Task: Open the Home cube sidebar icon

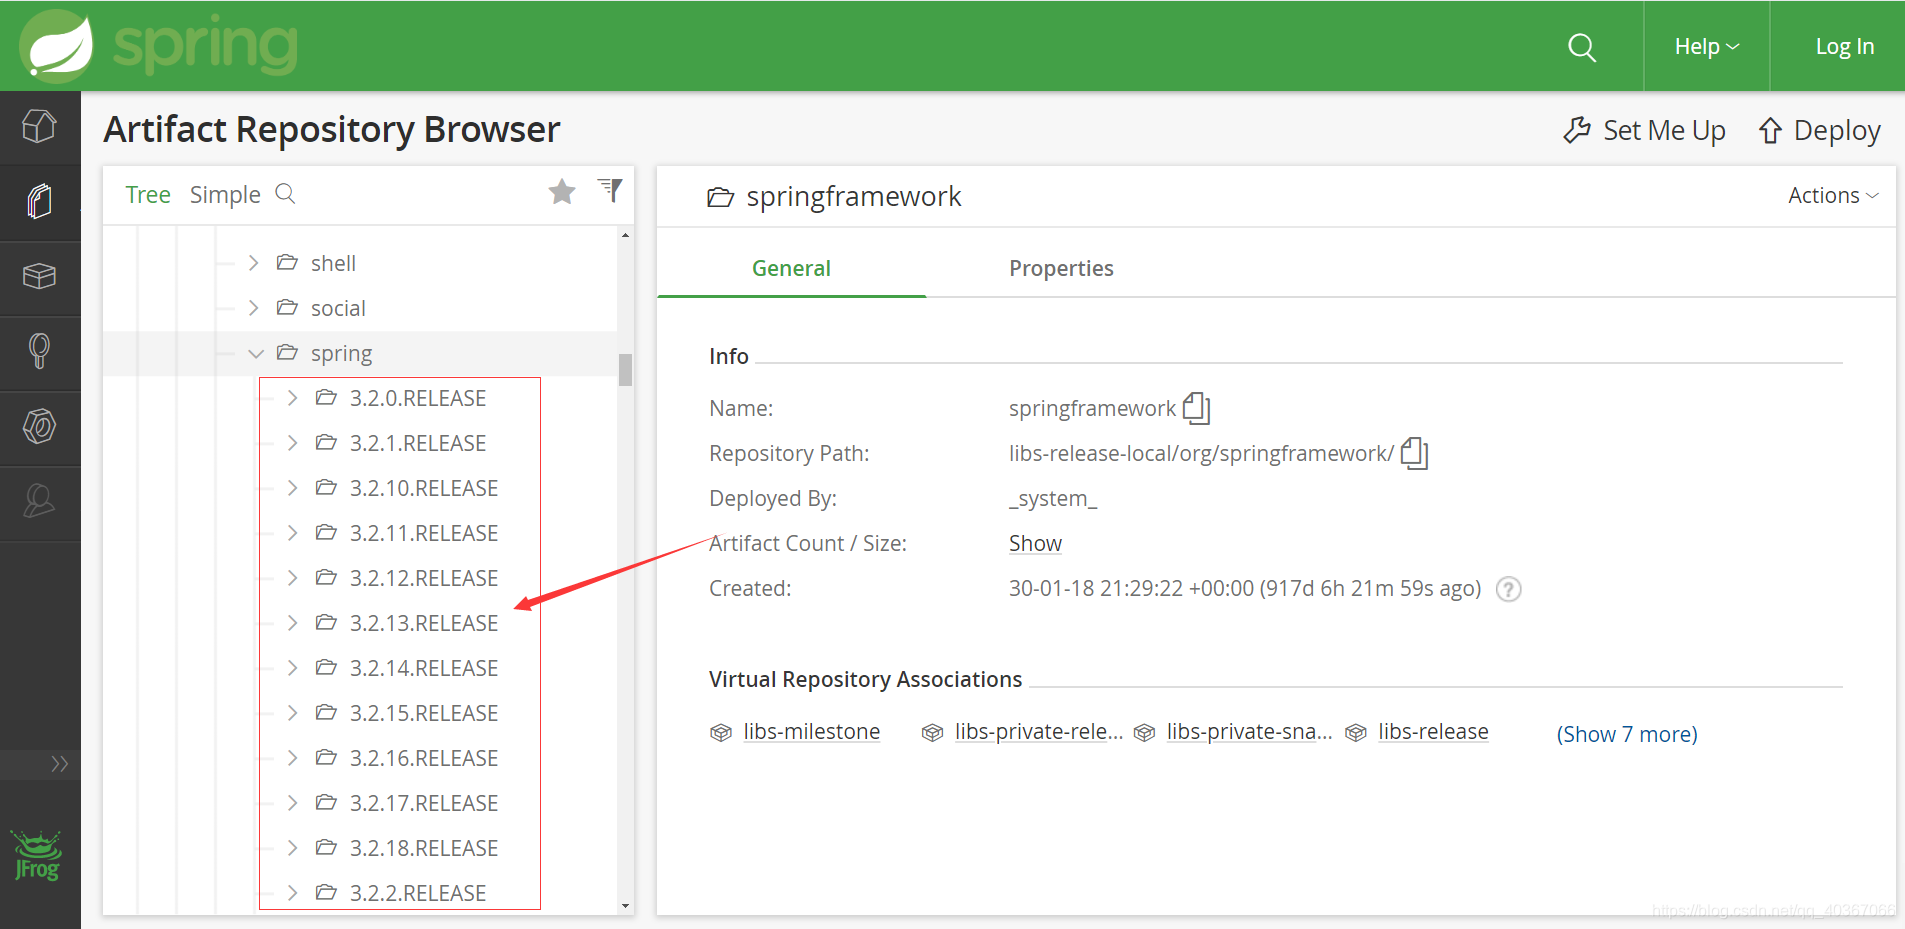Action: pyautogui.click(x=39, y=127)
